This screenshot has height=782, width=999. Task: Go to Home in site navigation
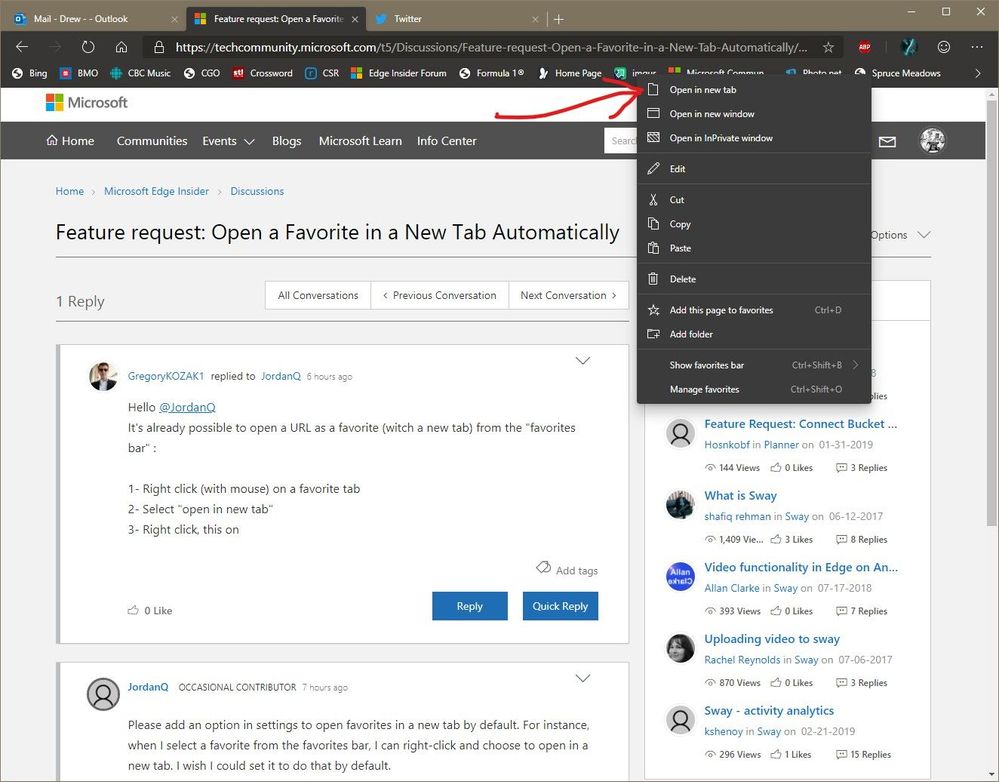coord(70,141)
